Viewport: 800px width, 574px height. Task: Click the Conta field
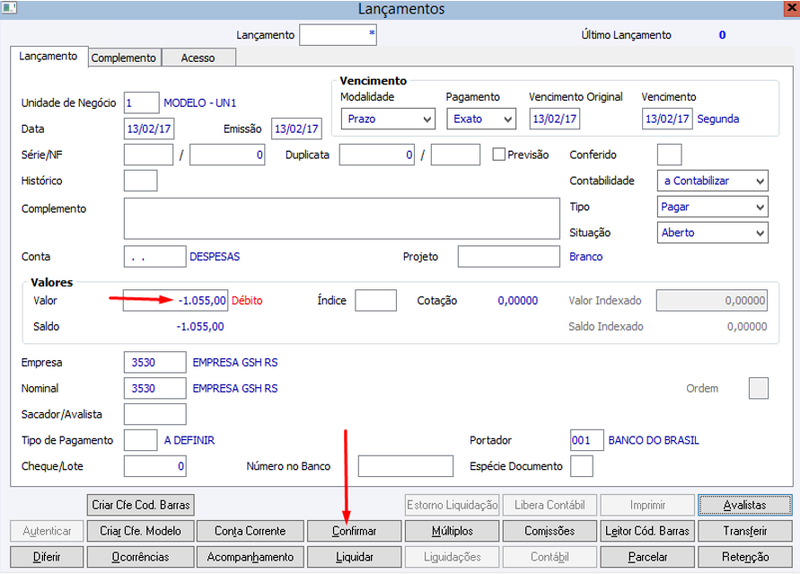[x=155, y=257]
